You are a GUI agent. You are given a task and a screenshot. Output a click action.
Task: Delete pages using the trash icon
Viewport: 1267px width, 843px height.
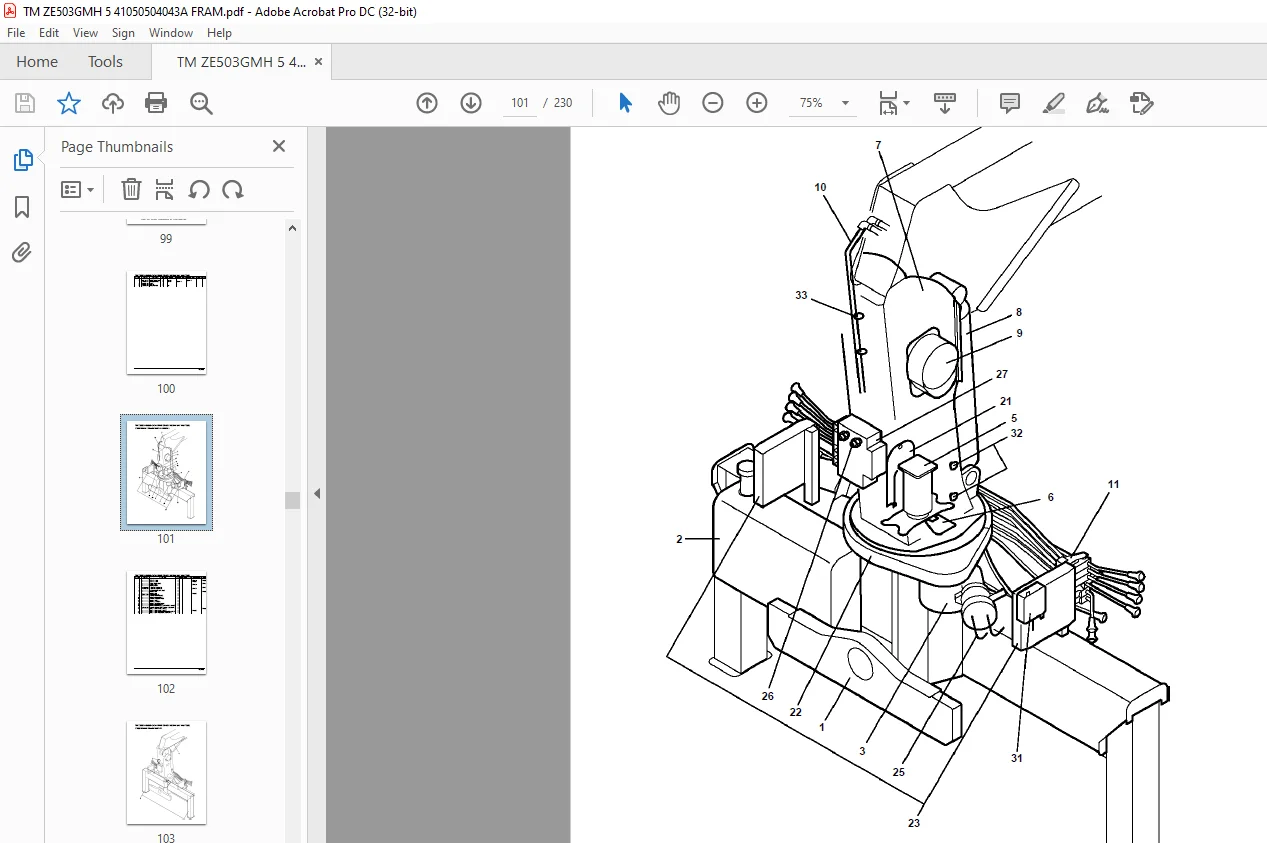coord(131,189)
